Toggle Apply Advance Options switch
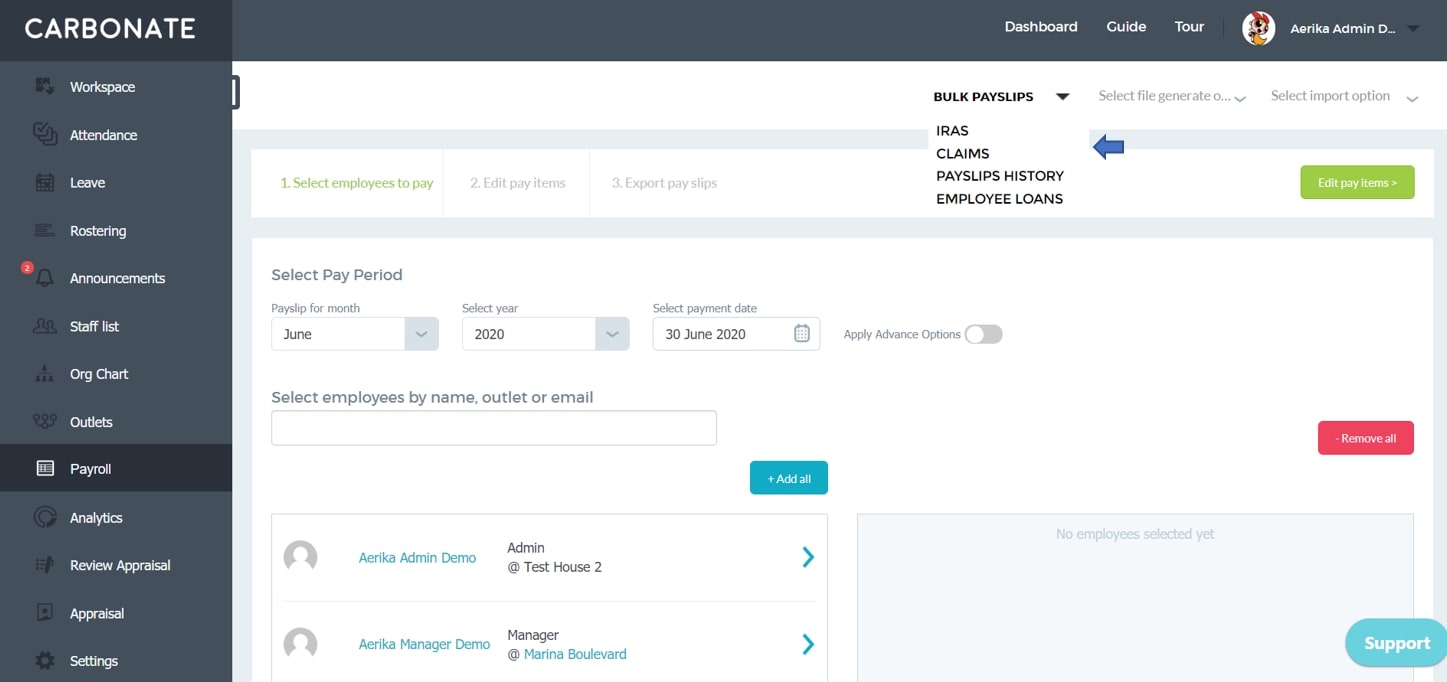The image size is (1447, 682). pos(983,334)
